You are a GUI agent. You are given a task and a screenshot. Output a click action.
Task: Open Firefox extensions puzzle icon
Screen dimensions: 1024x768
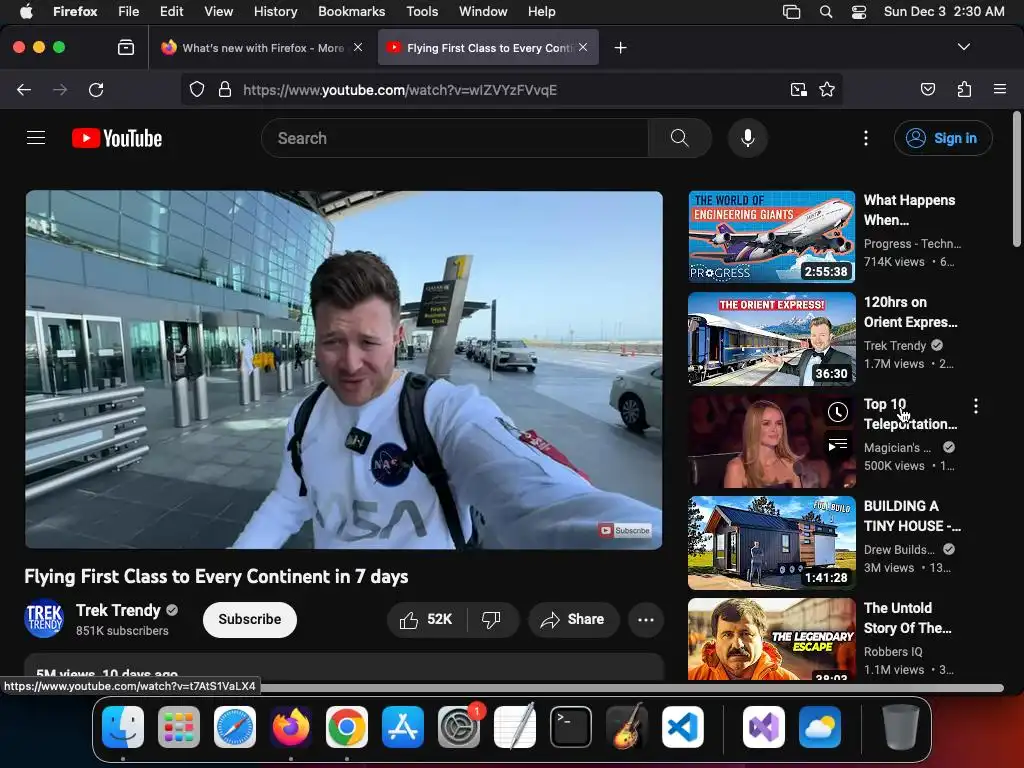tap(964, 89)
